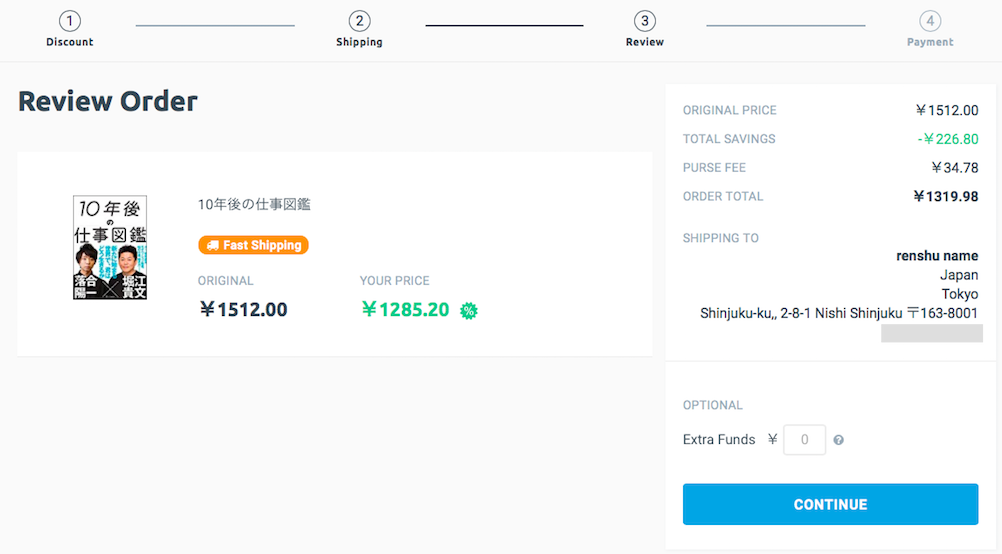This screenshot has width=1002, height=554.
Task: Click the ORDER TOTAL ￥1319.98 value
Action: (x=945, y=197)
